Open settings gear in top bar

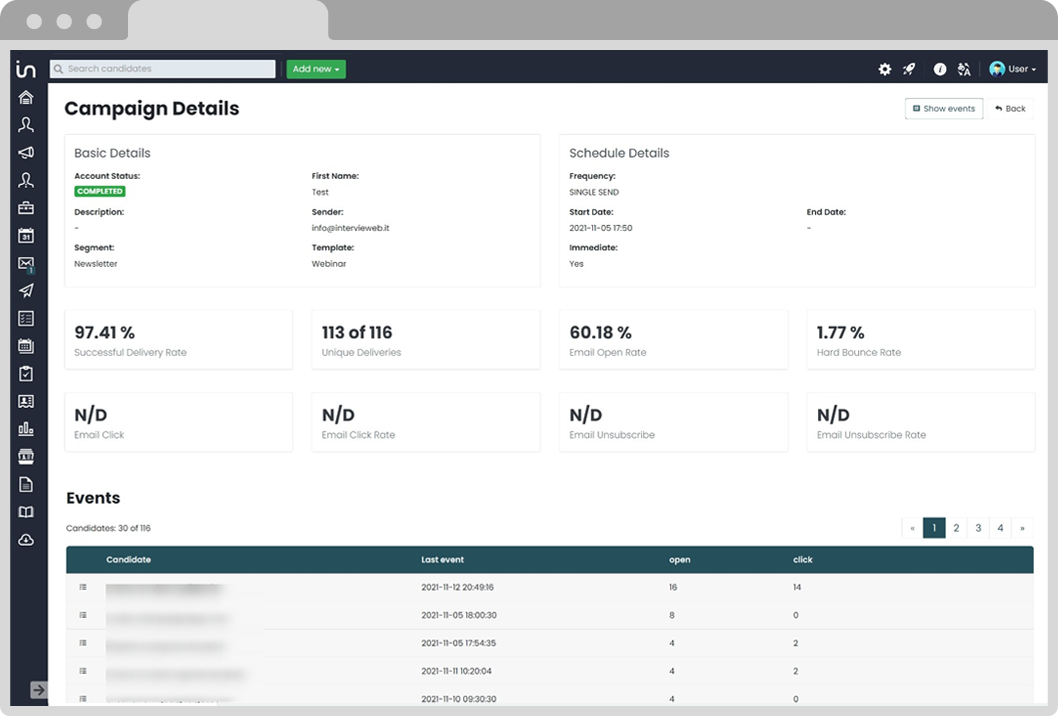pyautogui.click(x=885, y=69)
